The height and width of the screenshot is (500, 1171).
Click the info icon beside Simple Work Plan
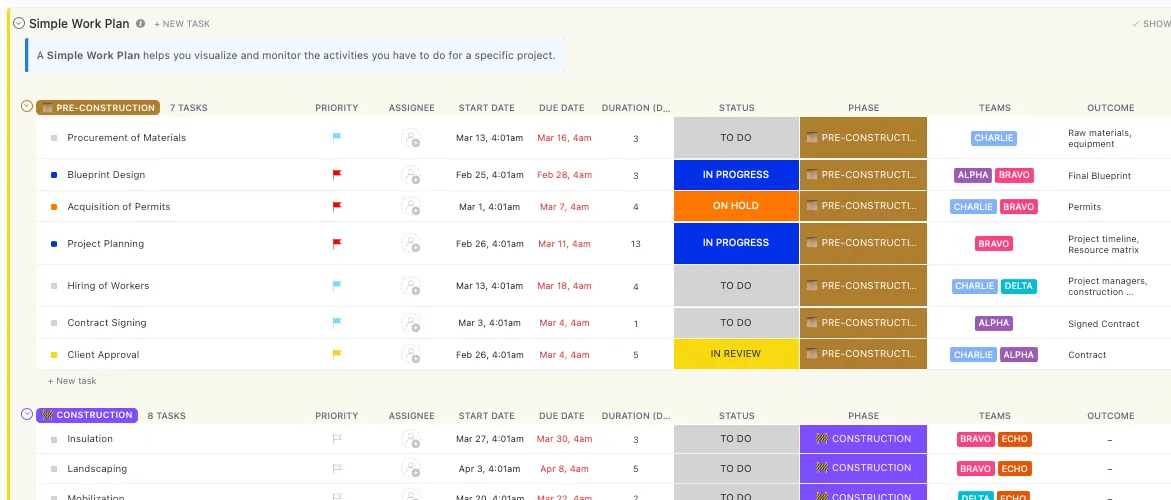(x=140, y=24)
